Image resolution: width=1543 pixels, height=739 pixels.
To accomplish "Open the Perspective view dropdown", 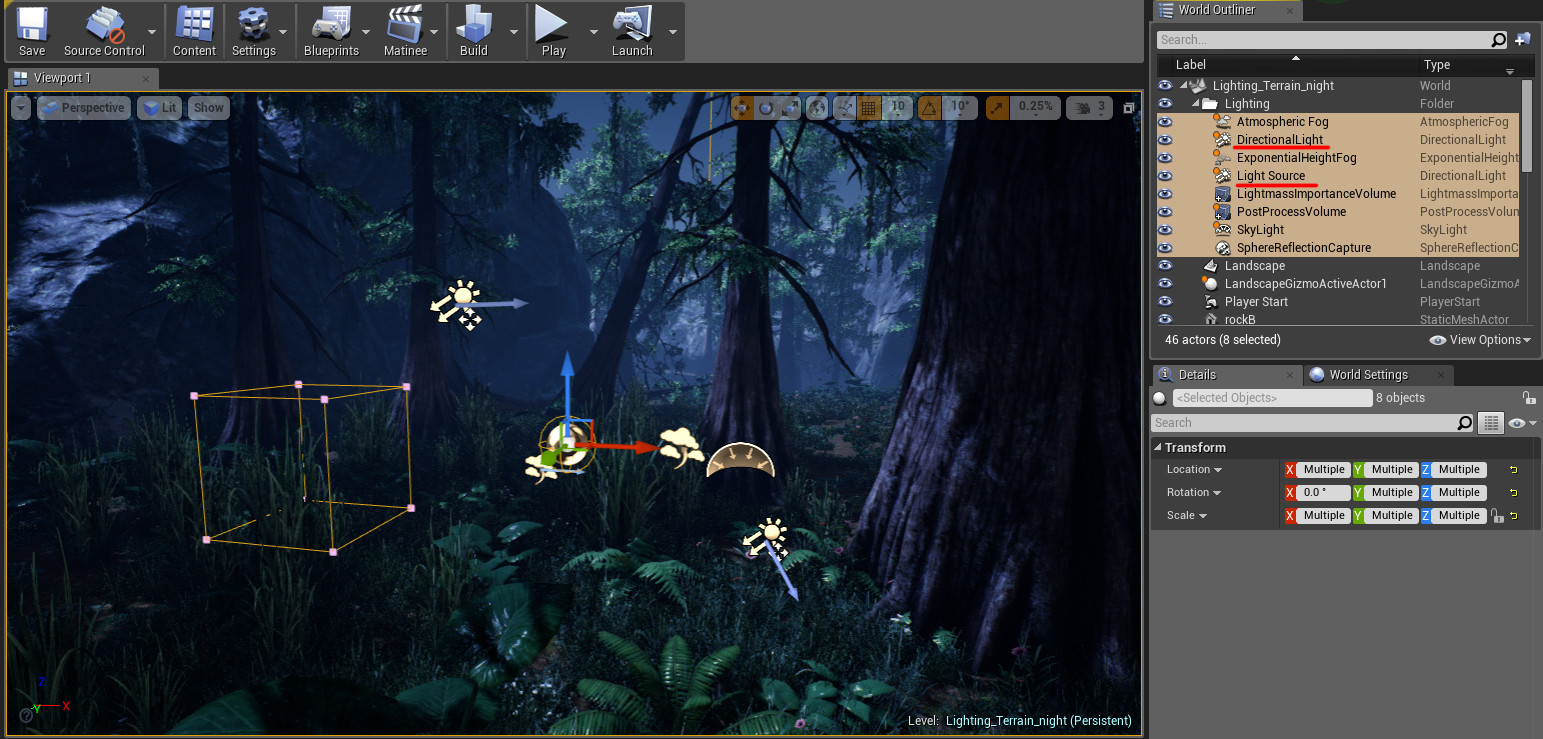I will point(83,107).
